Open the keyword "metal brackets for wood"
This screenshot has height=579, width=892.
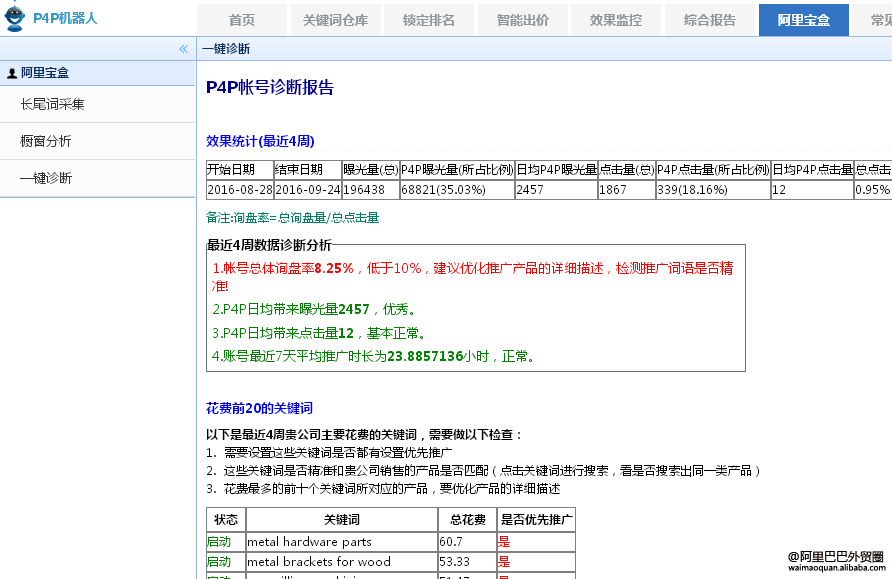(x=319, y=561)
